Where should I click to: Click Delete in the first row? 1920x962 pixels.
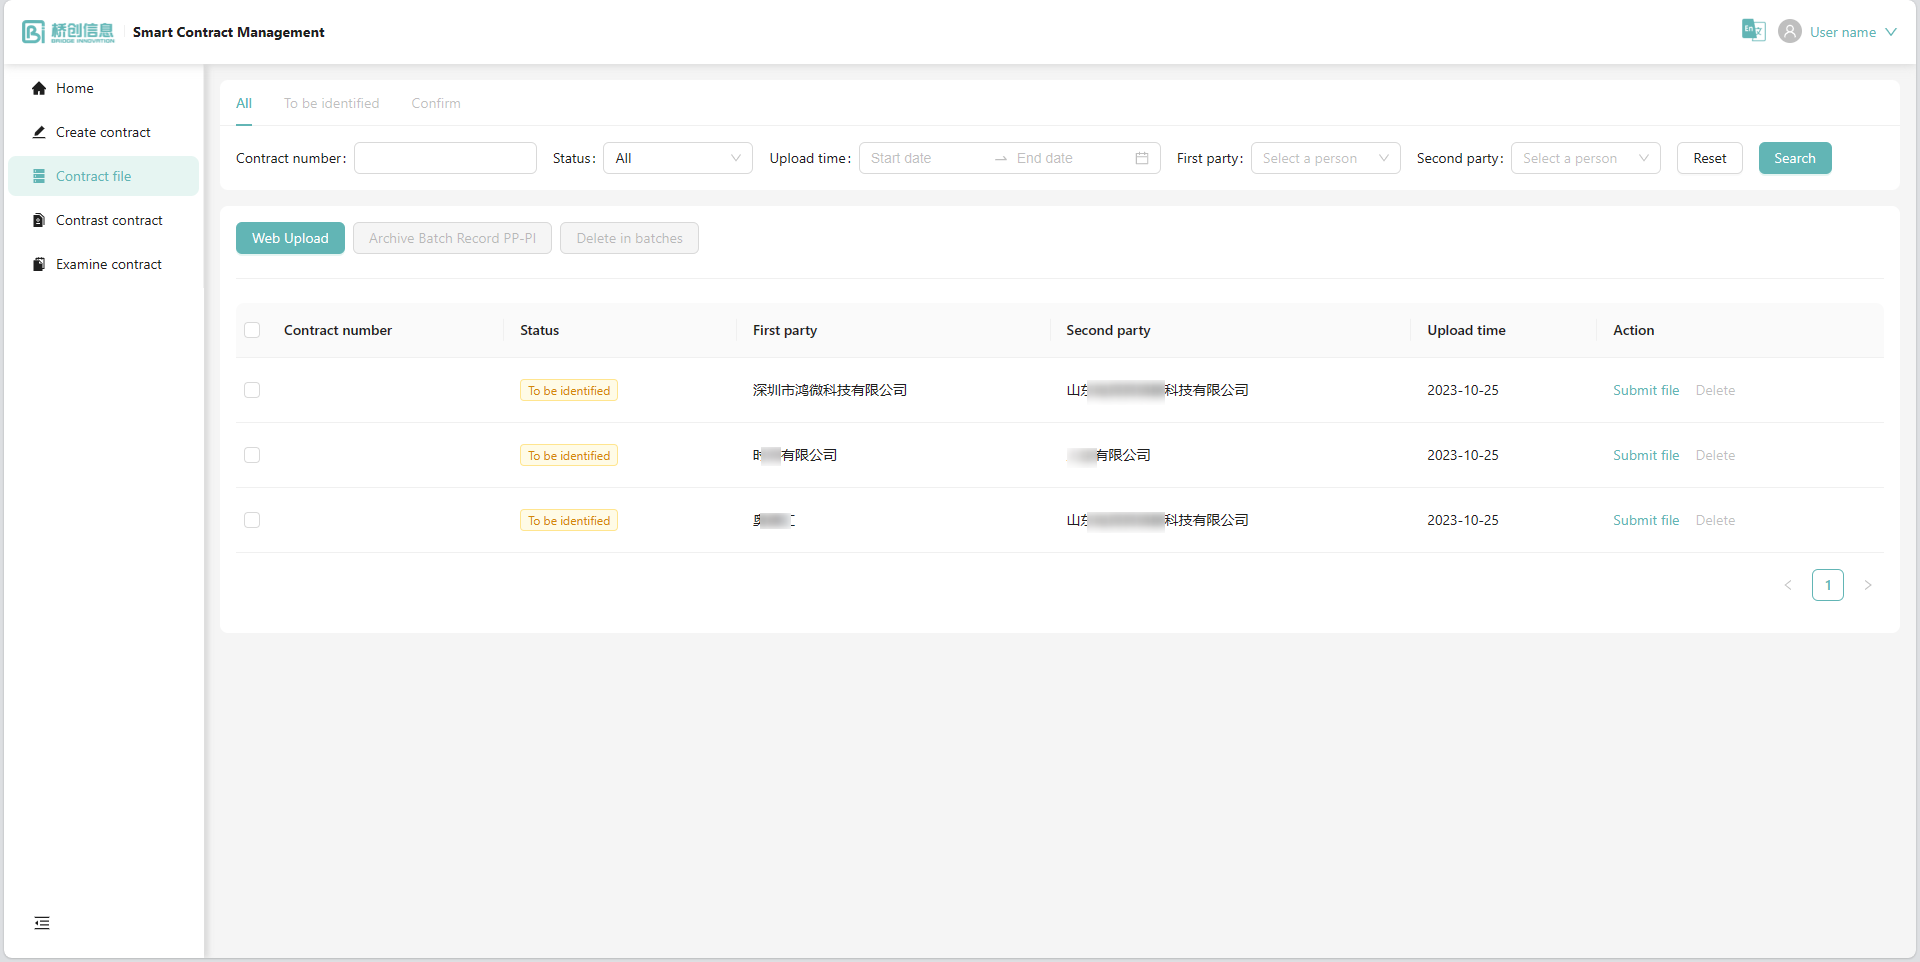click(1715, 390)
